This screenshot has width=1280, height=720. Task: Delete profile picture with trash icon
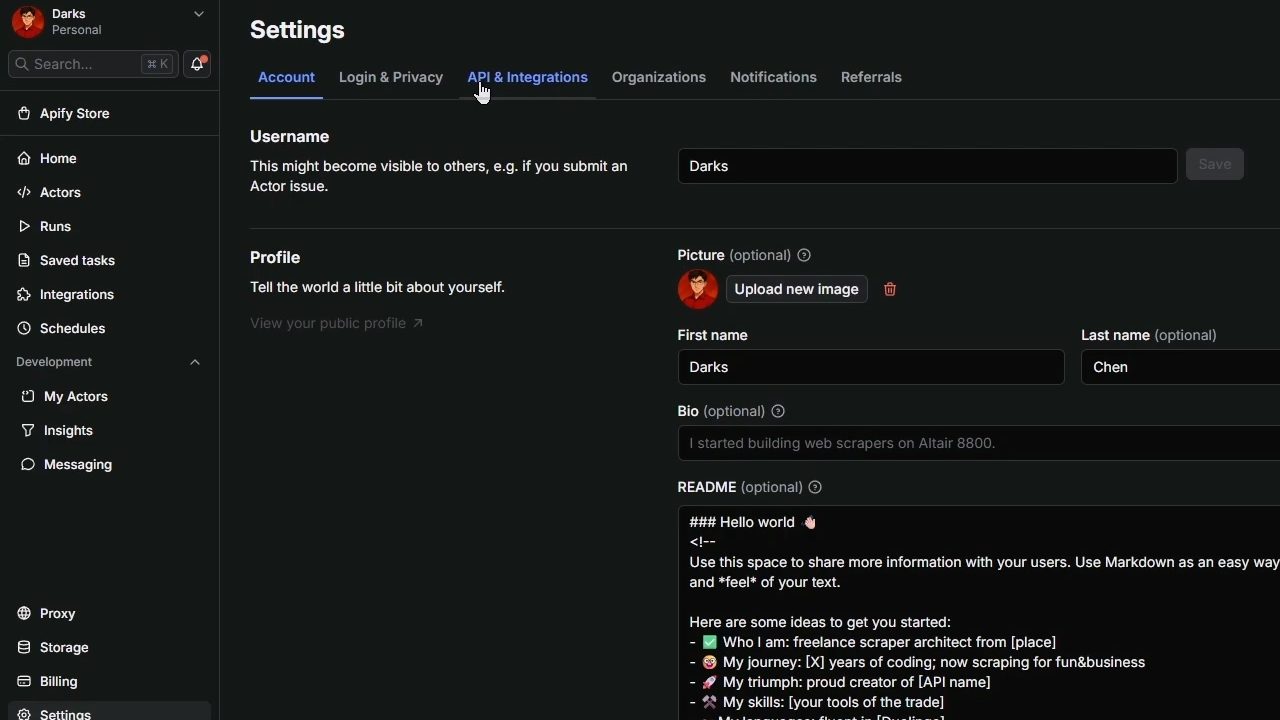890,289
